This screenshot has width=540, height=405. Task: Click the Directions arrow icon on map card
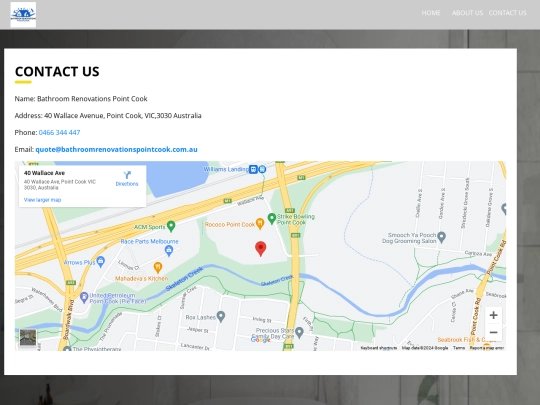point(127,175)
